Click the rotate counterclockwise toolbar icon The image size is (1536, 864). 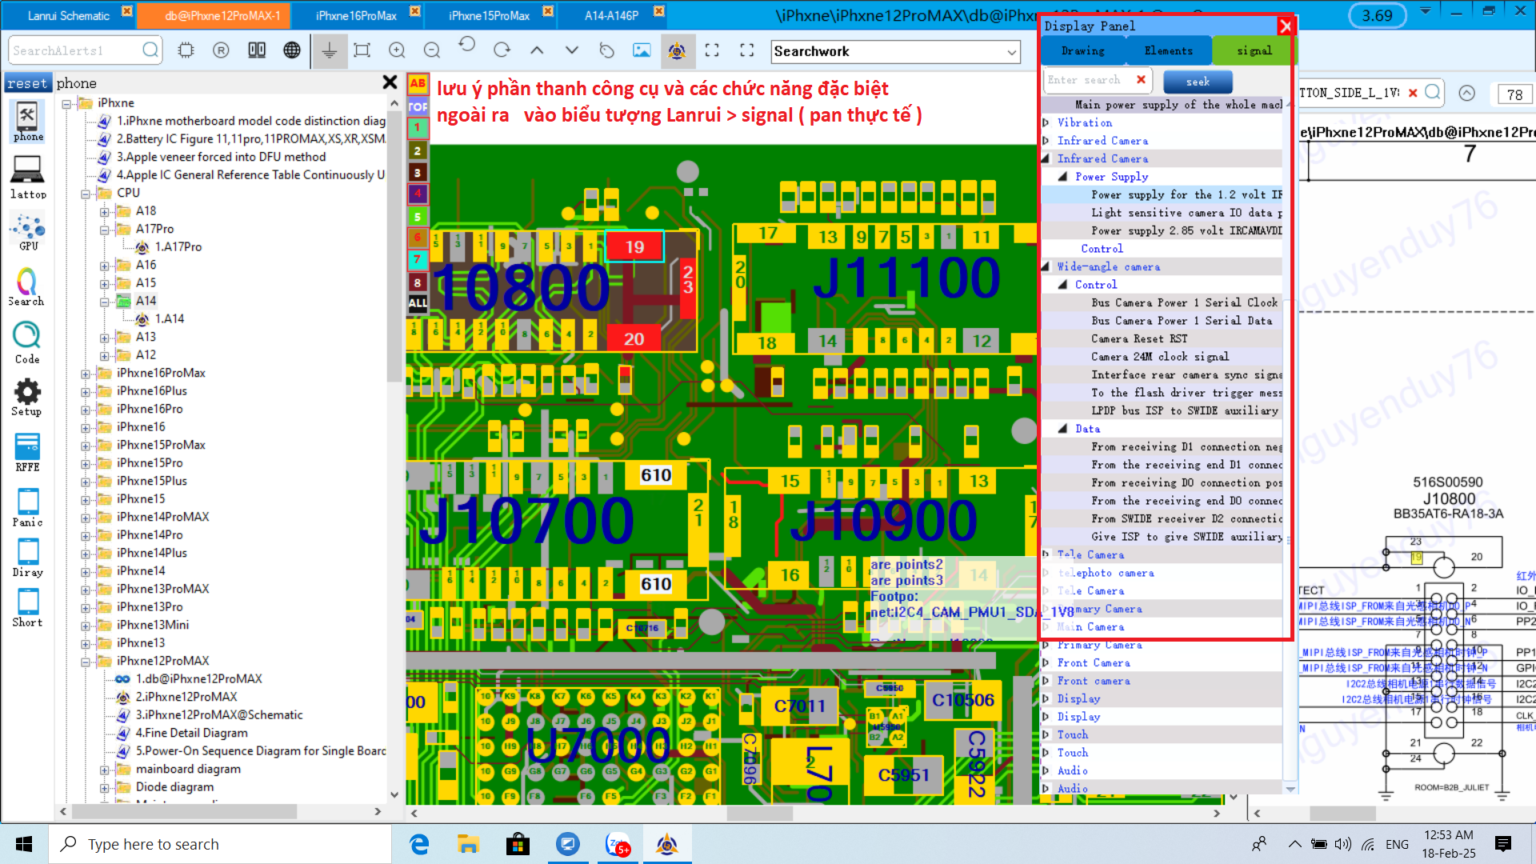(x=467, y=48)
